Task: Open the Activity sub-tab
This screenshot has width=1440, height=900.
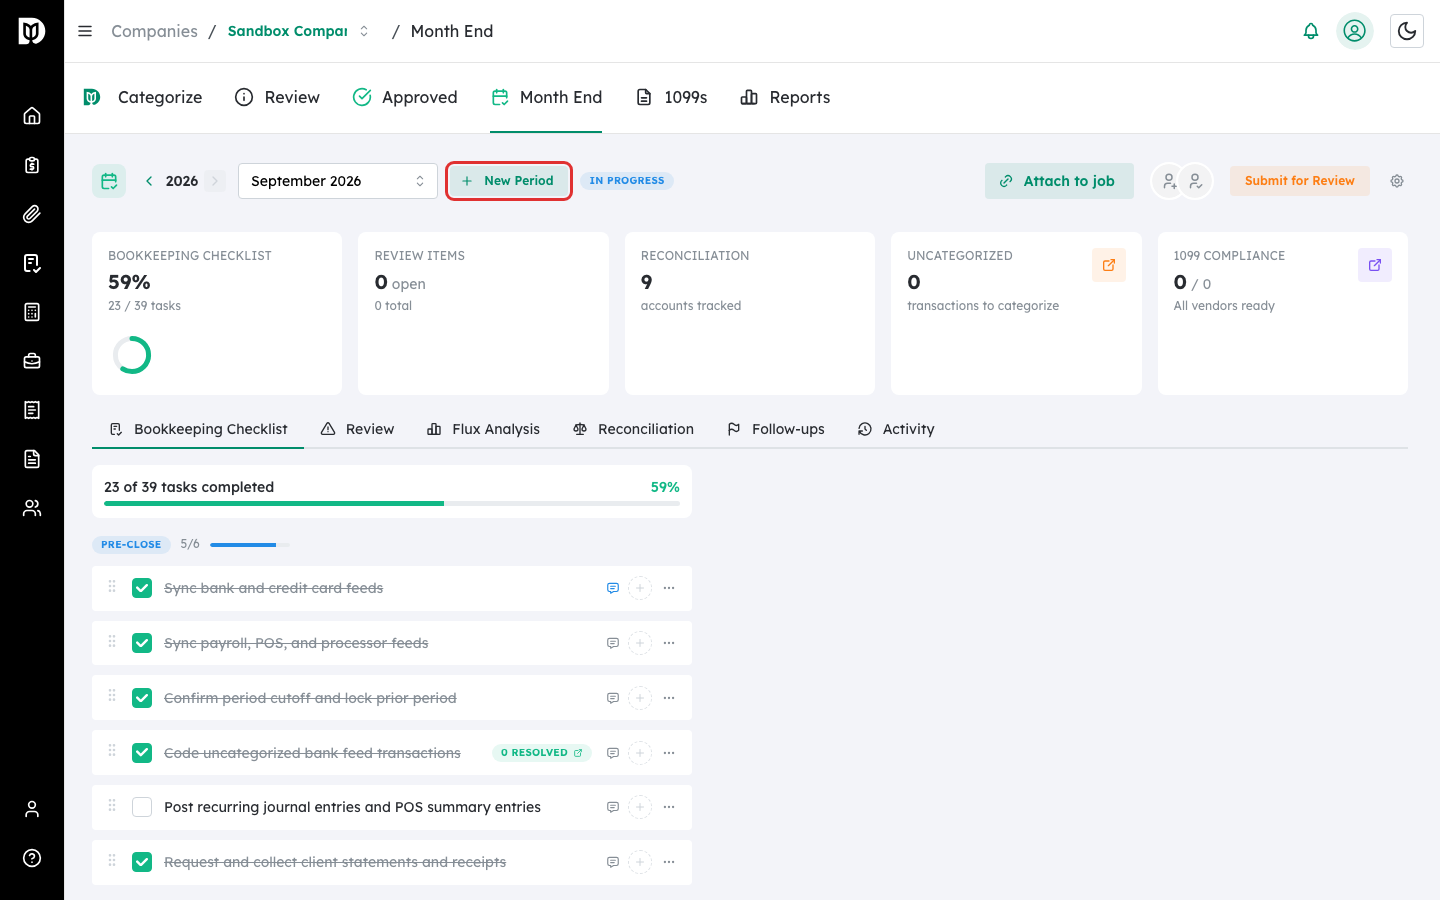Action: pyautogui.click(x=896, y=429)
